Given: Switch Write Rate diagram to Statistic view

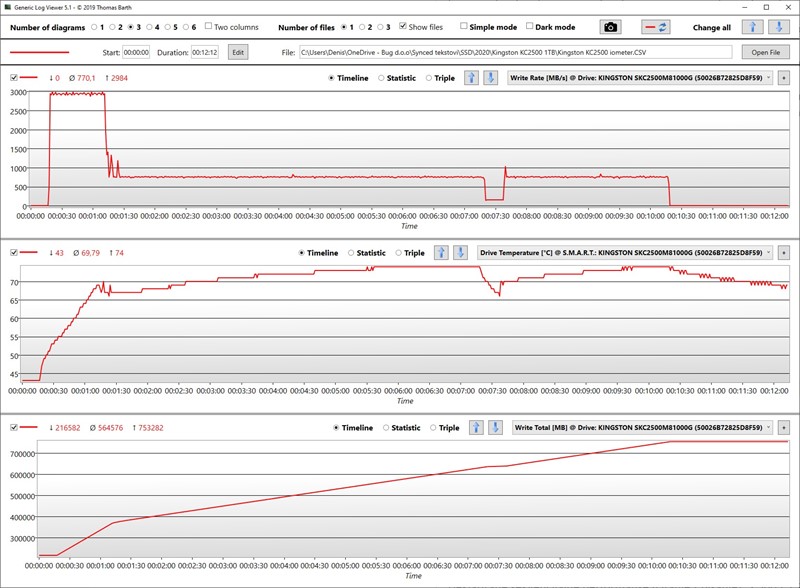Looking at the screenshot, I should click(381, 78).
